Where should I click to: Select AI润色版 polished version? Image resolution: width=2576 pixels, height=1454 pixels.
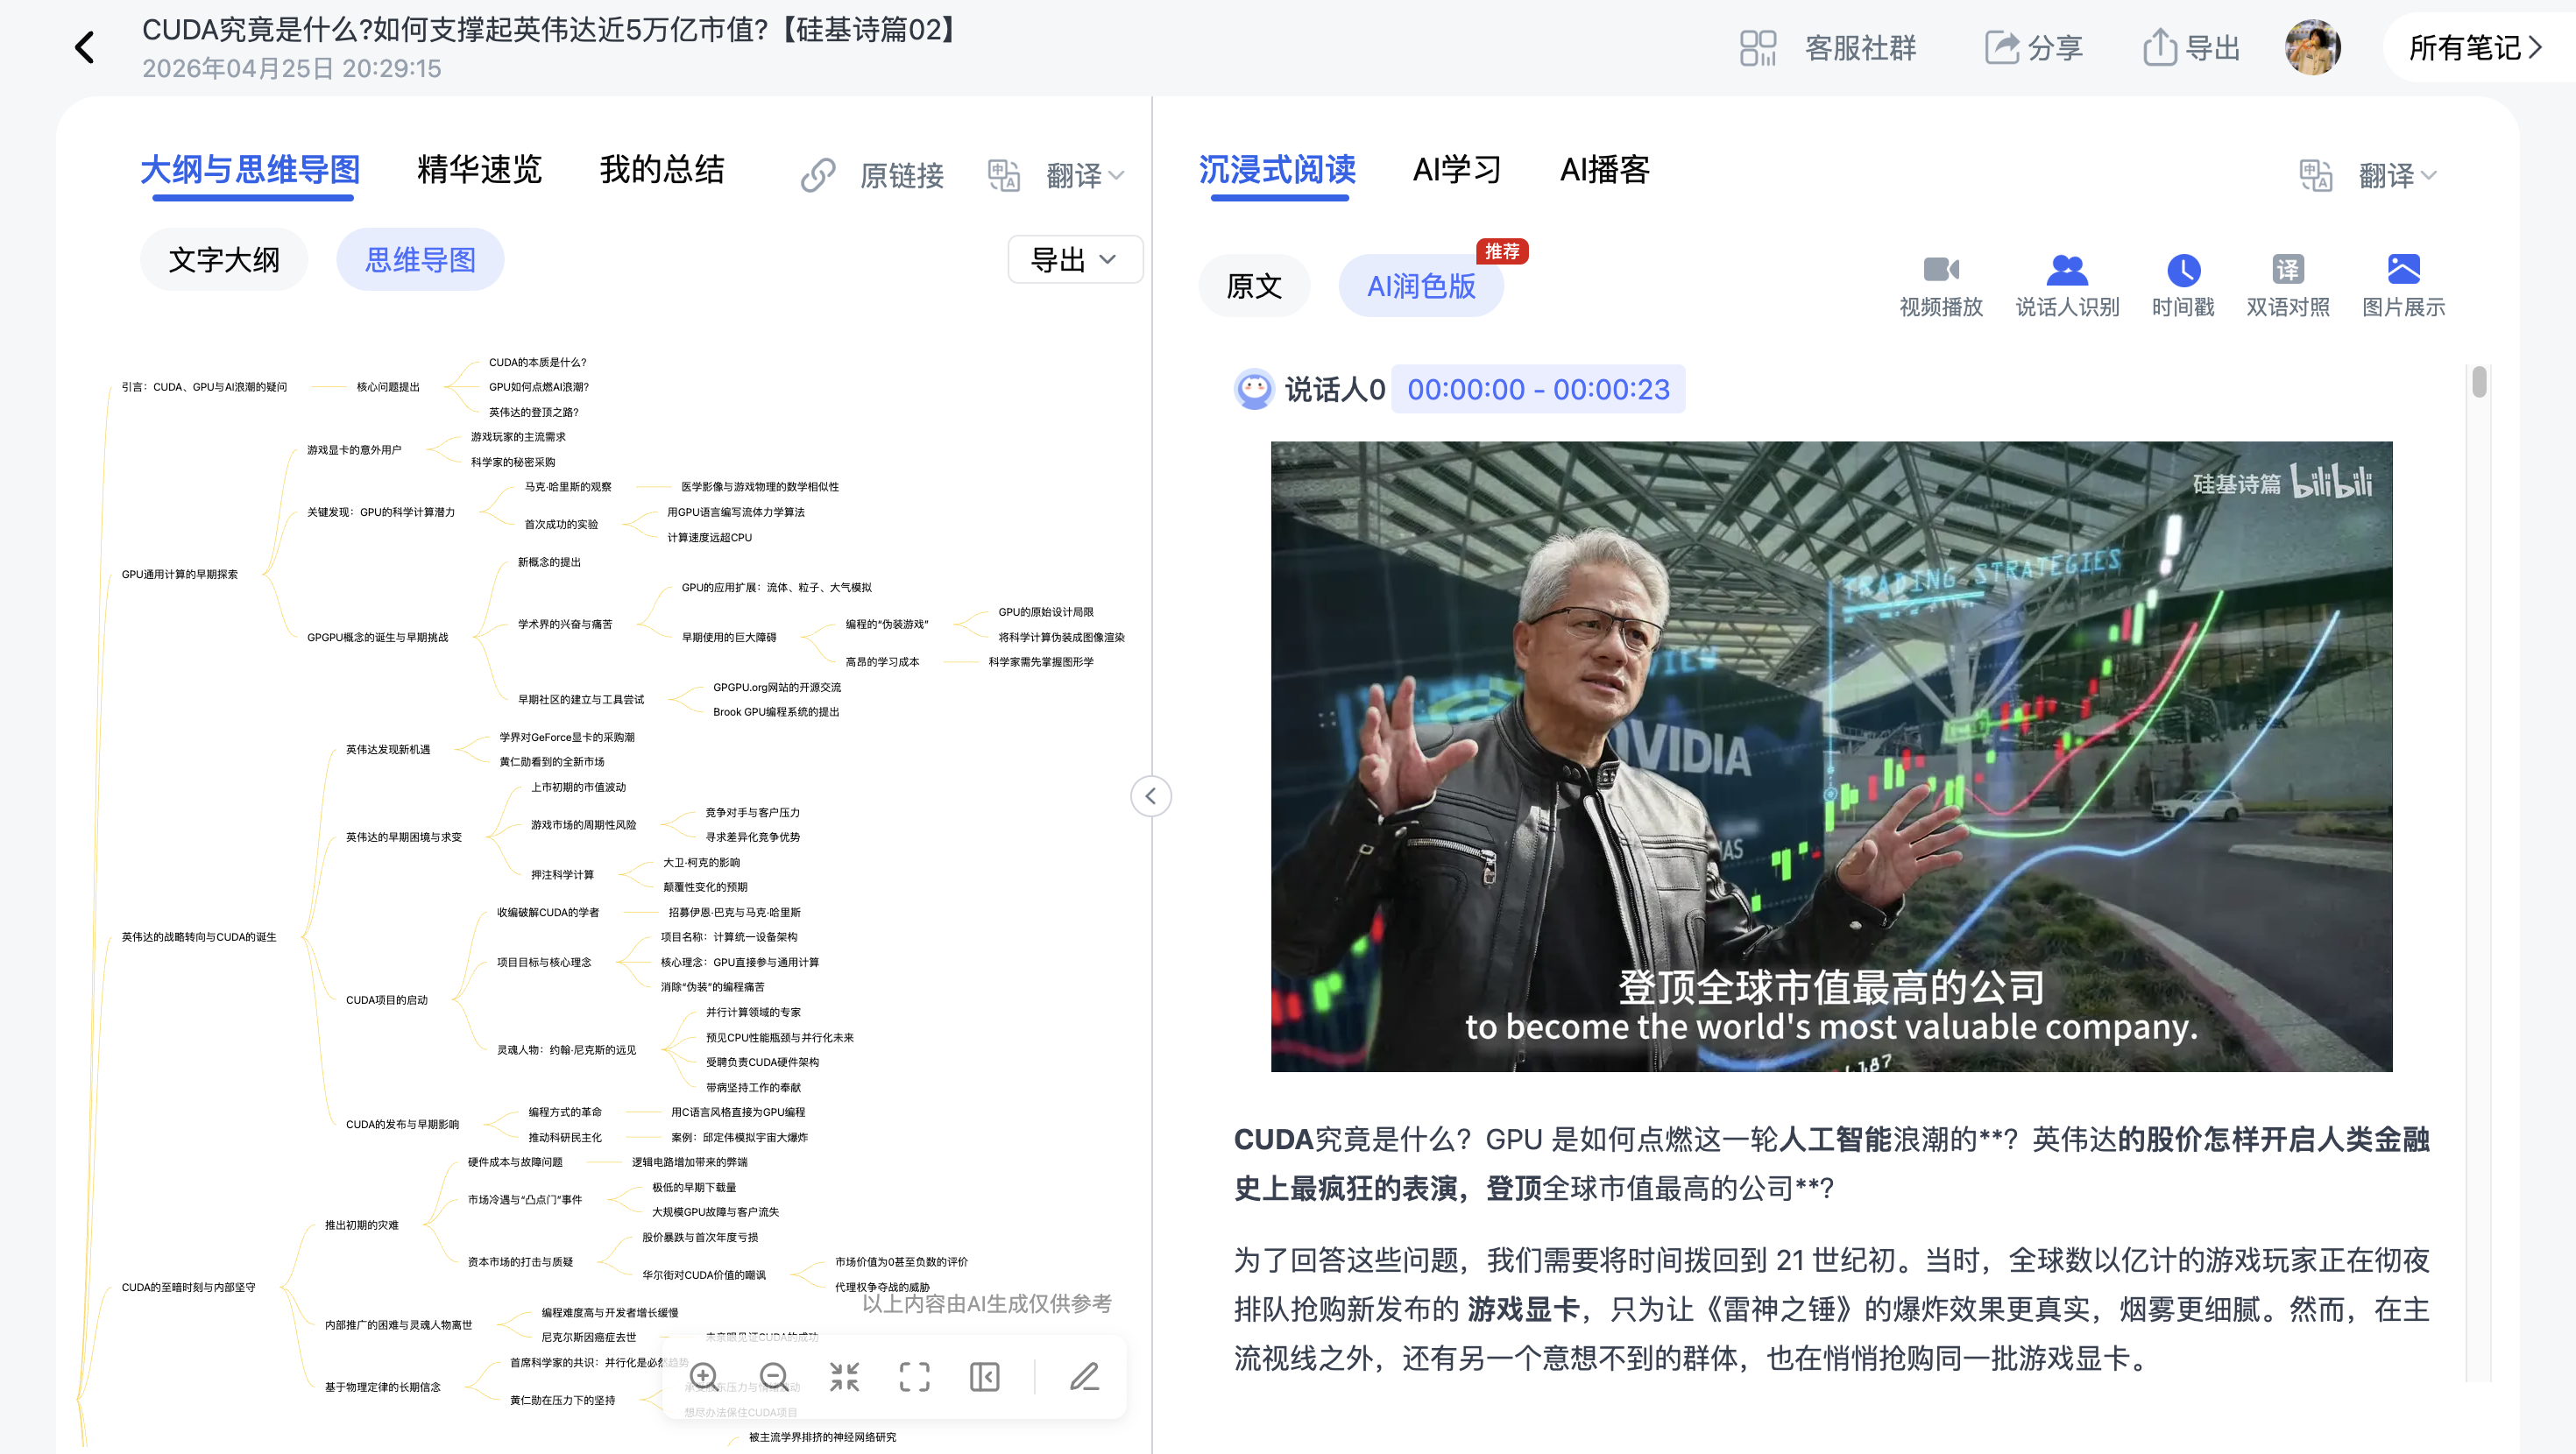coord(1421,286)
